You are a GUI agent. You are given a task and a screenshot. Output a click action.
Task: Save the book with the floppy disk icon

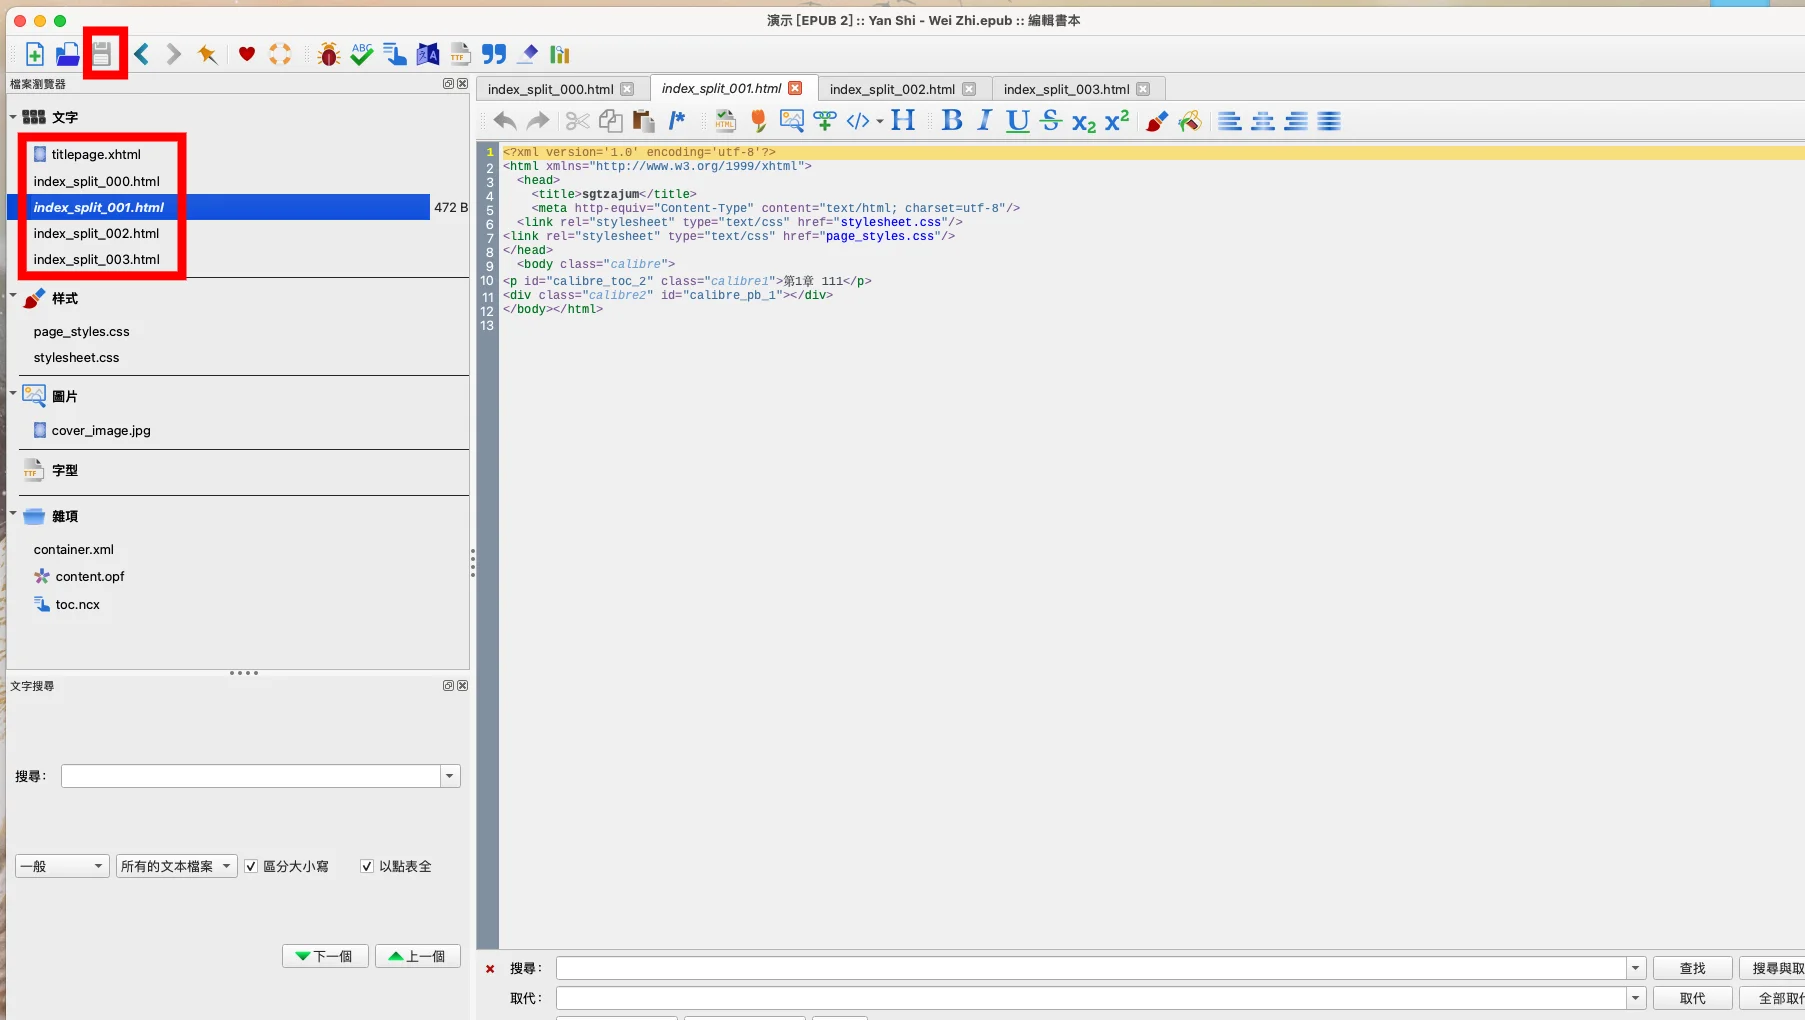coord(102,54)
